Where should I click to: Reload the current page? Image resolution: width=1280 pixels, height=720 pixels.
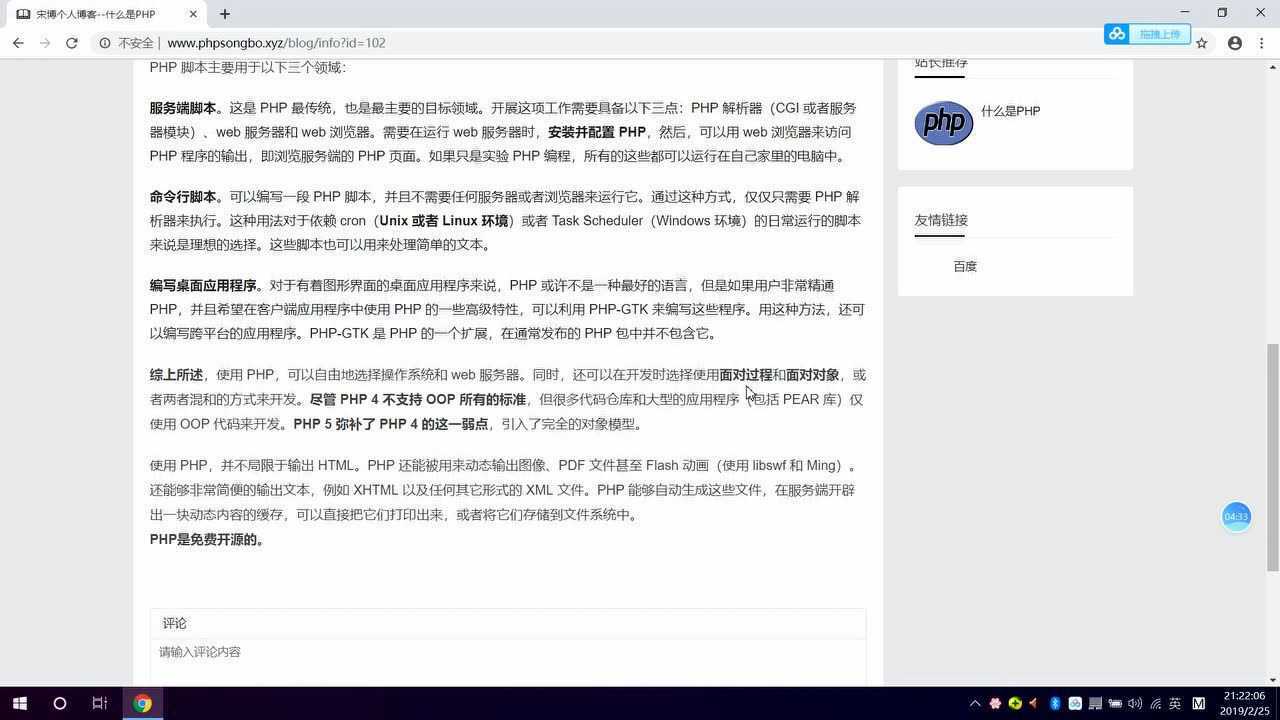click(72, 43)
